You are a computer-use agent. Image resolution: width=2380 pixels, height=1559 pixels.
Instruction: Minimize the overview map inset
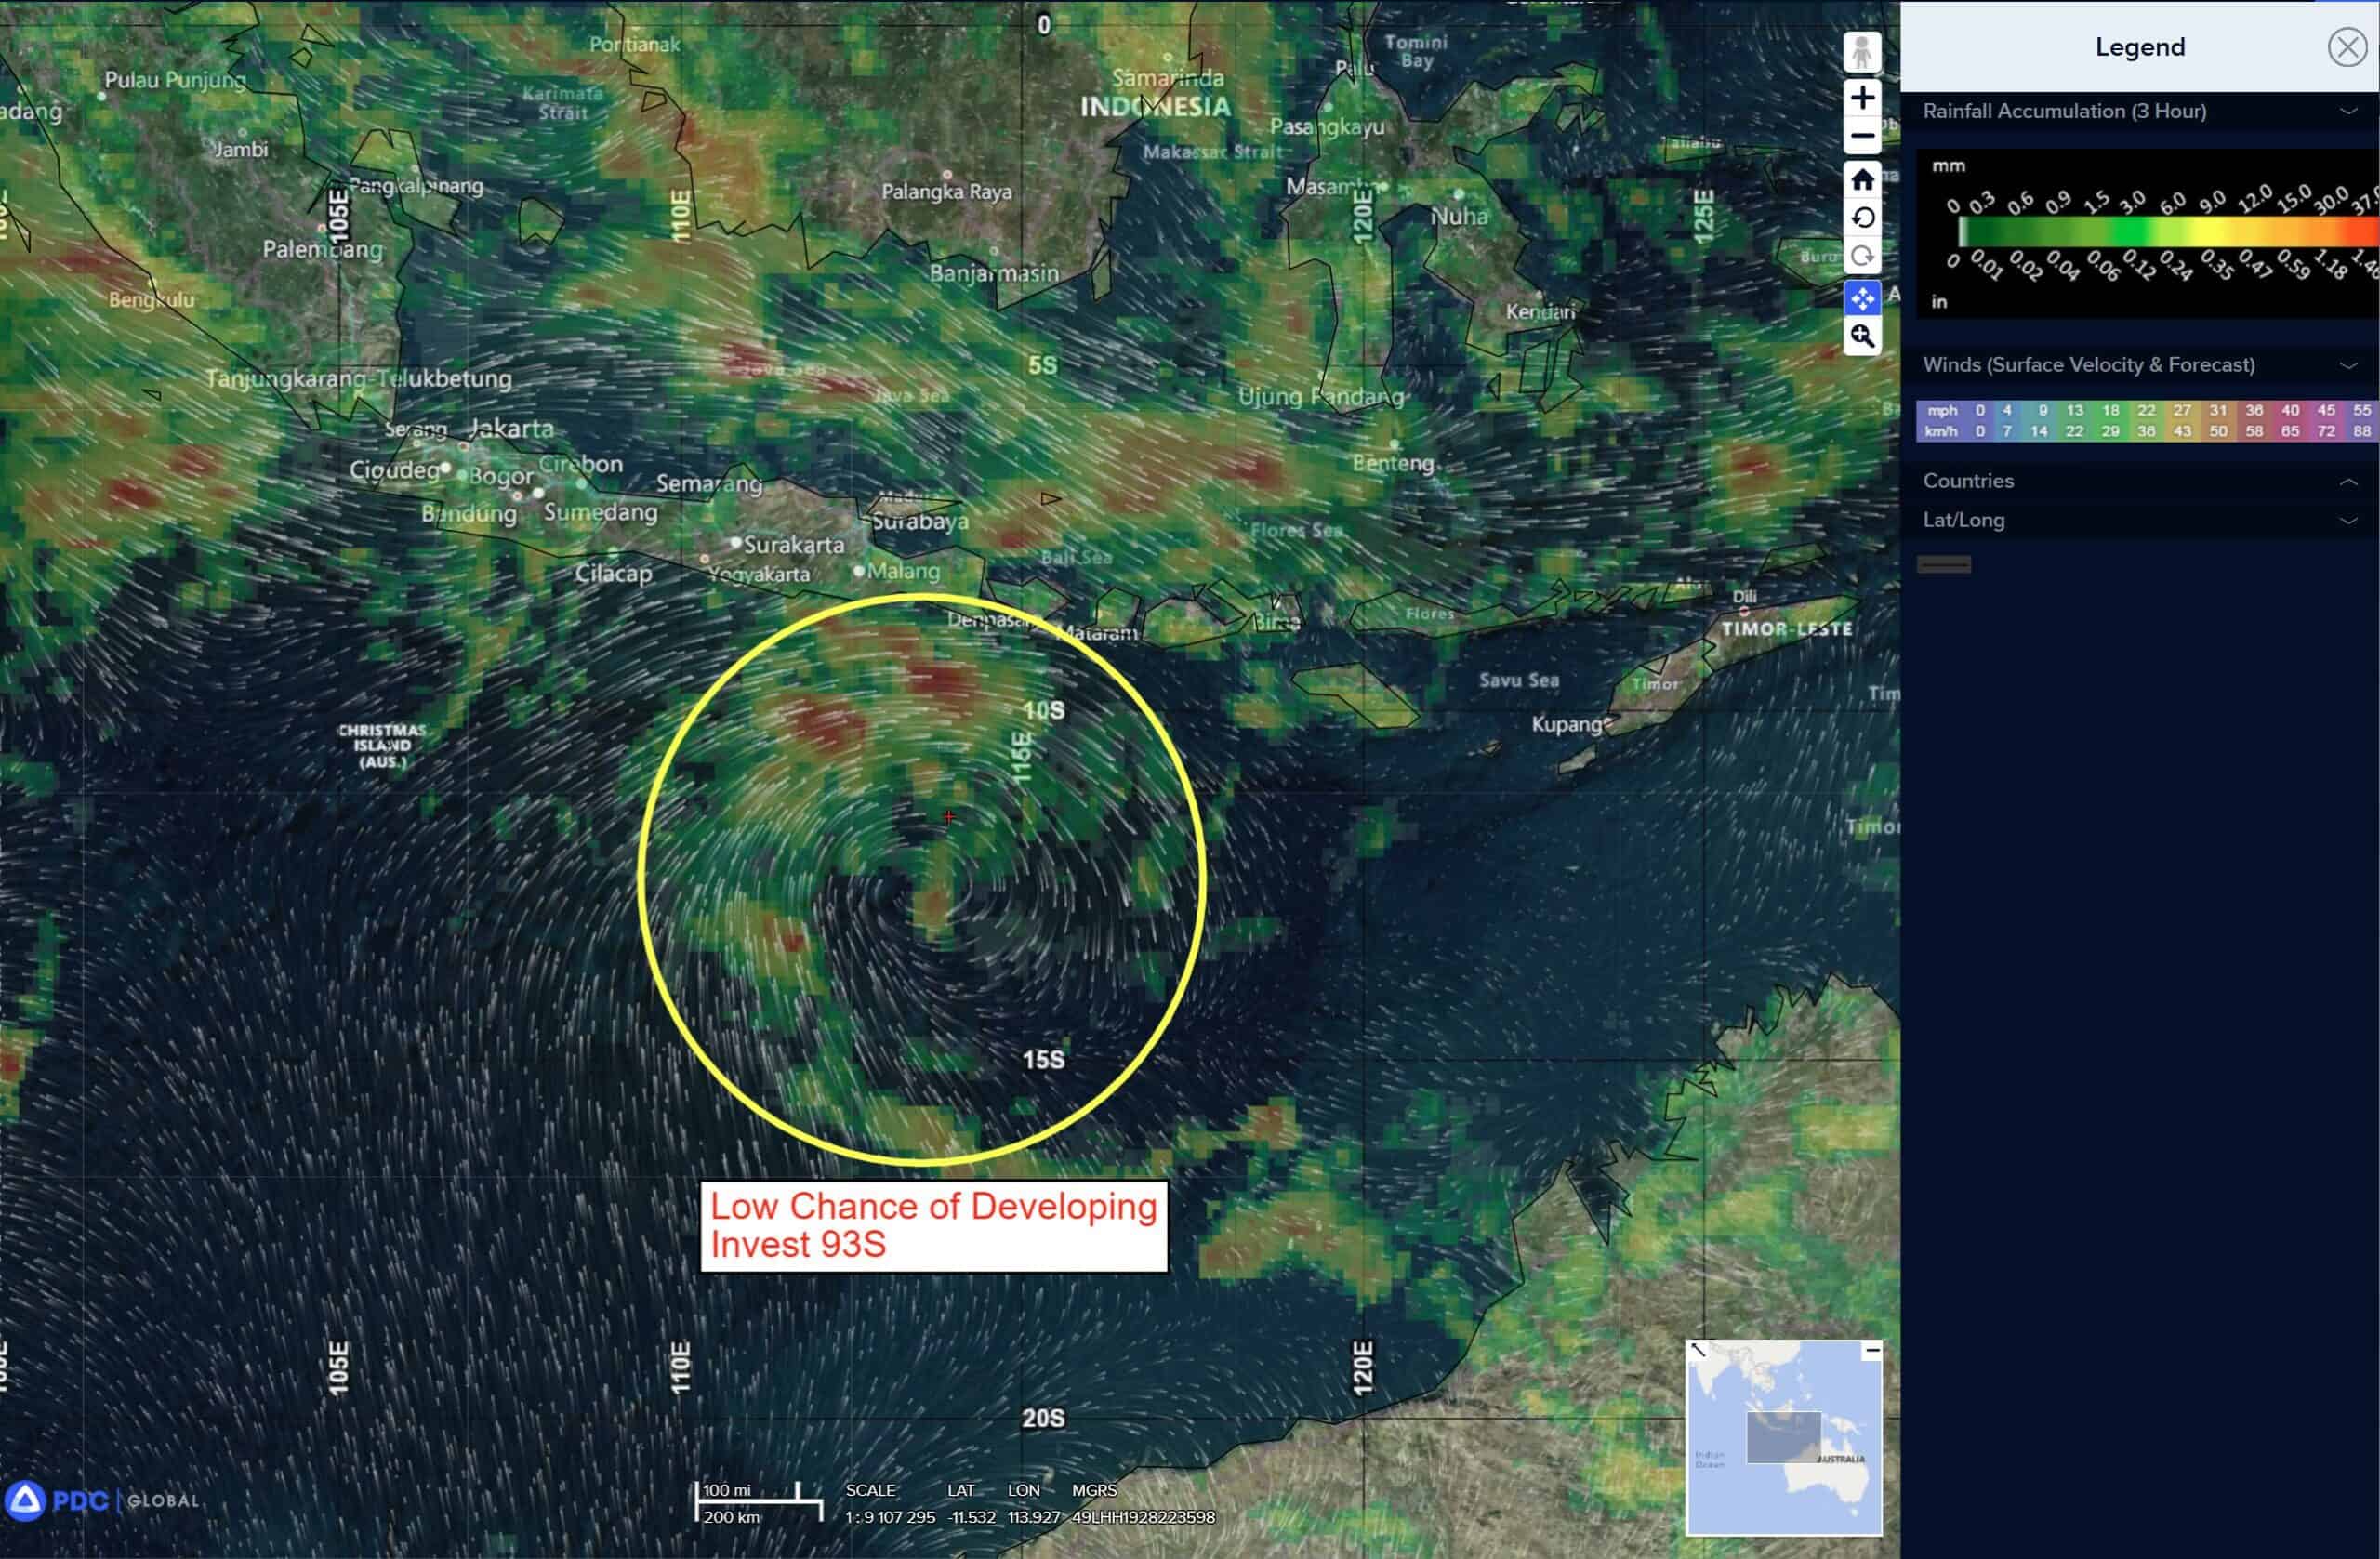(x=1872, y=1351)
